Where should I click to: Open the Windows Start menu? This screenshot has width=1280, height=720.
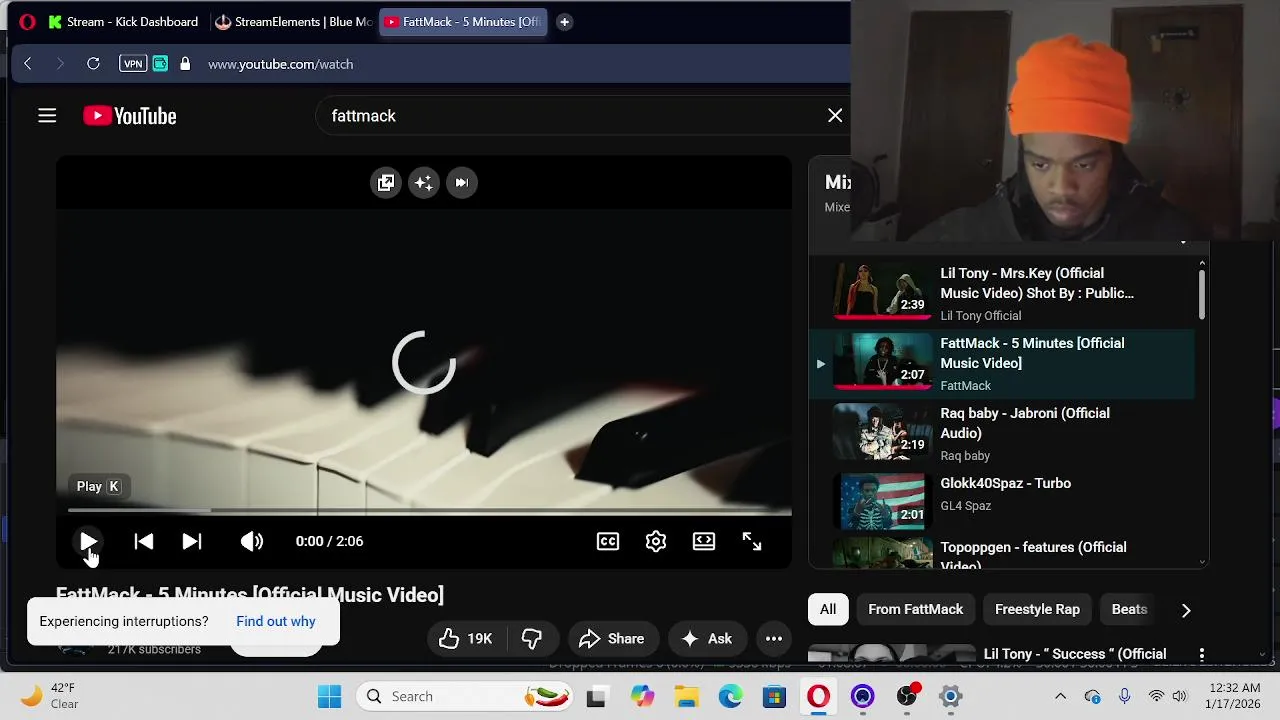(x=329, y=696)
